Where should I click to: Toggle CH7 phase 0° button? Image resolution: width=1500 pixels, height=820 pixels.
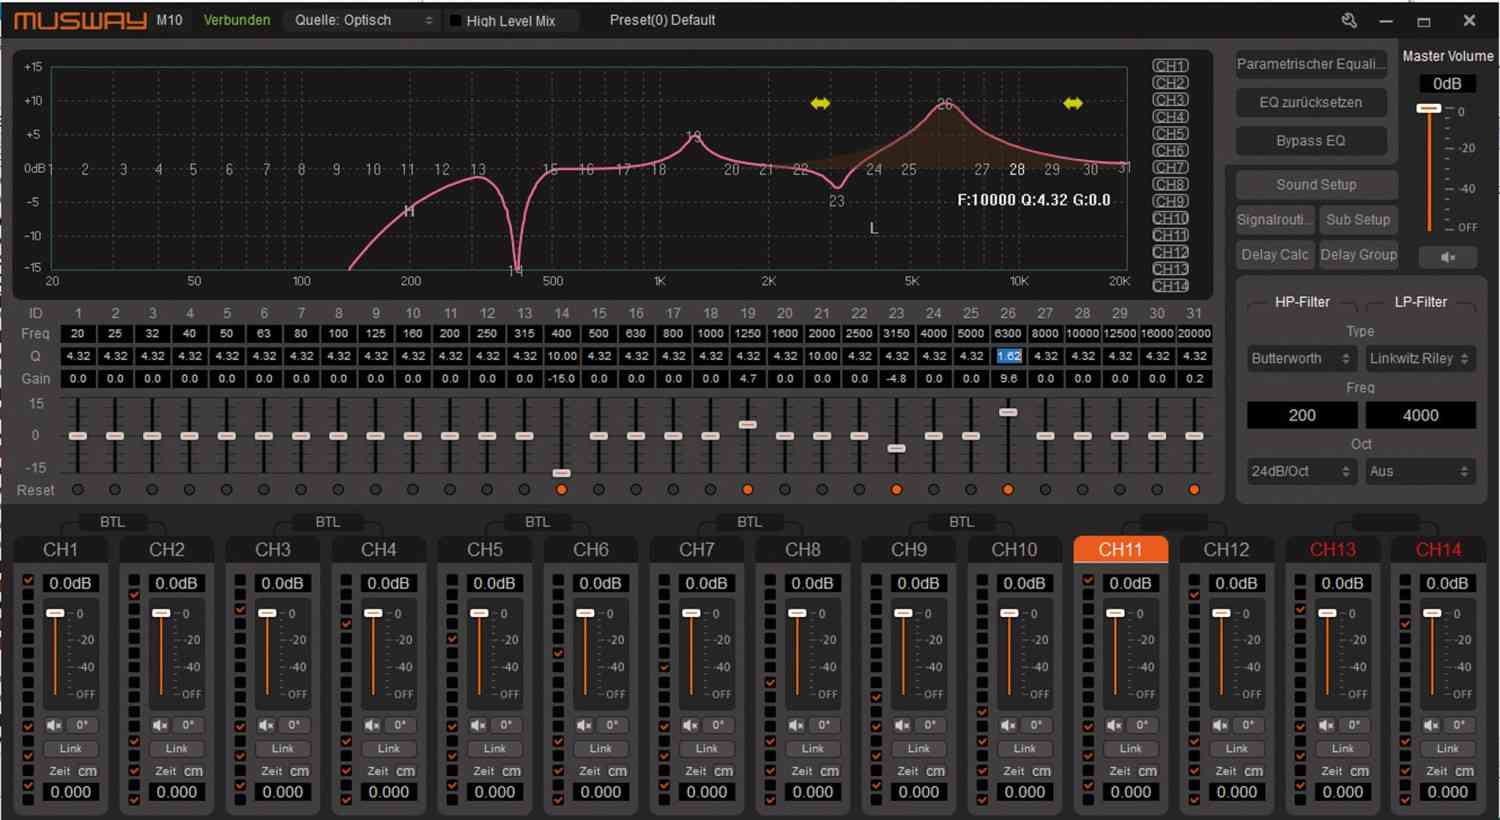coord(718,725)
